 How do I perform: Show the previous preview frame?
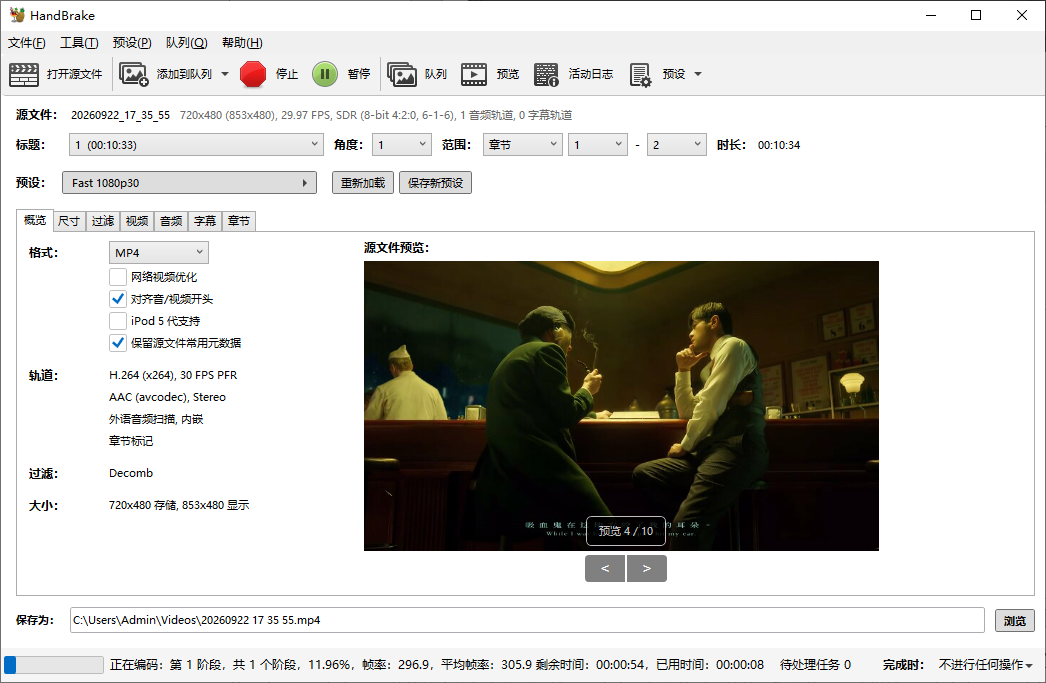coord(605,568)
